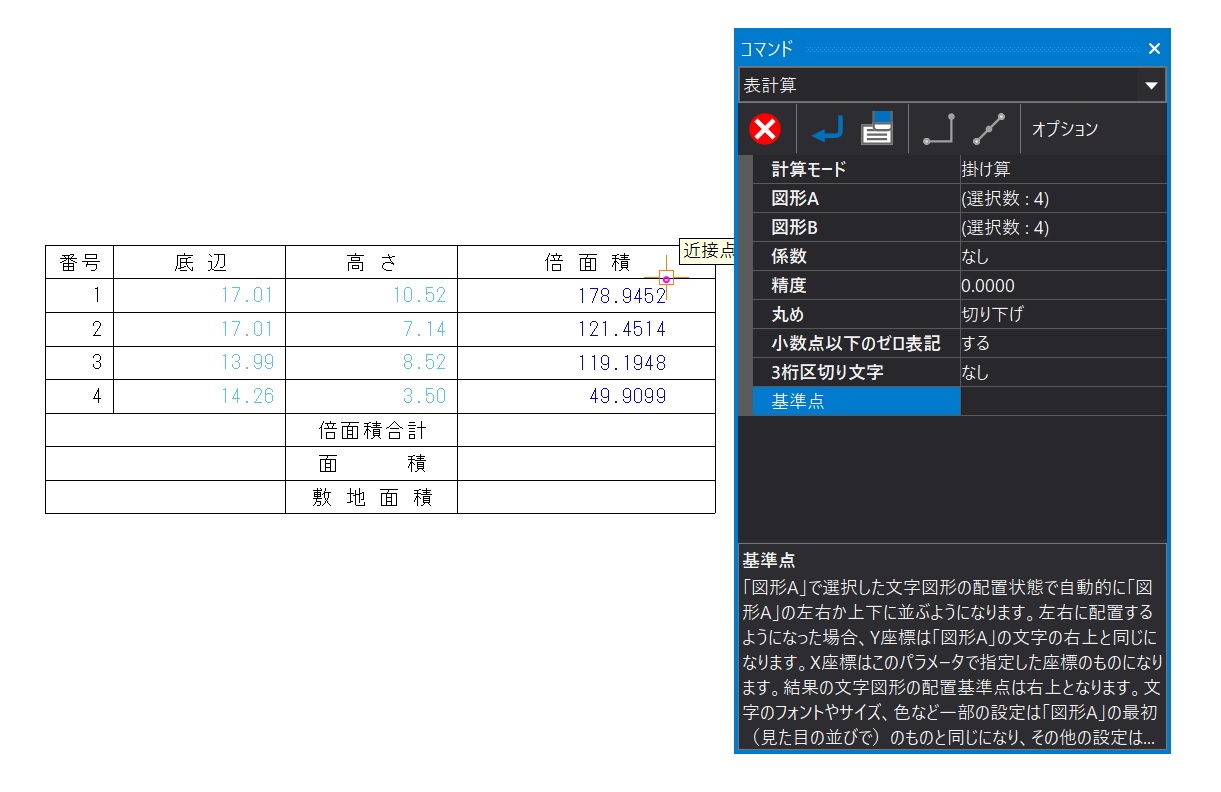This screenshot has height=792, width=1221.
Task: Click the blue Enter arrow icon
Action: (x=826, y=129)
